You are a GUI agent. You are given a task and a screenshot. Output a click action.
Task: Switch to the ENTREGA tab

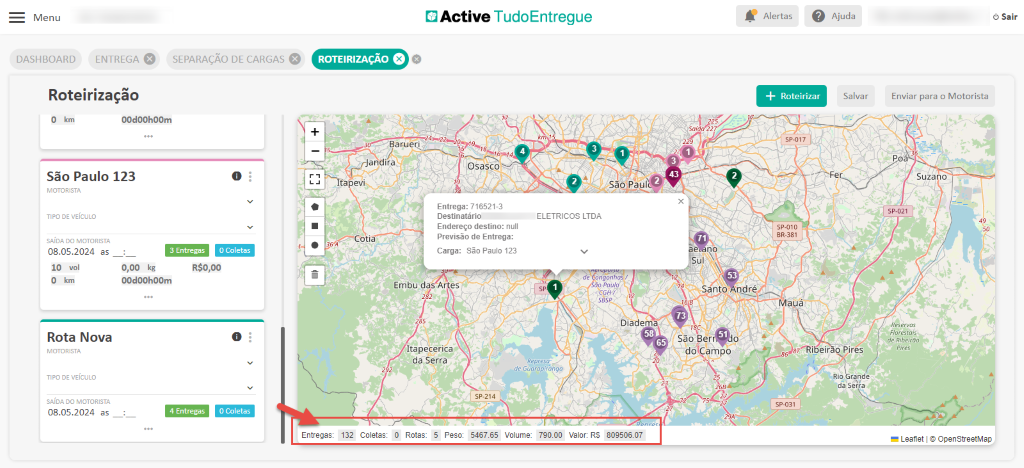point(117,59)
